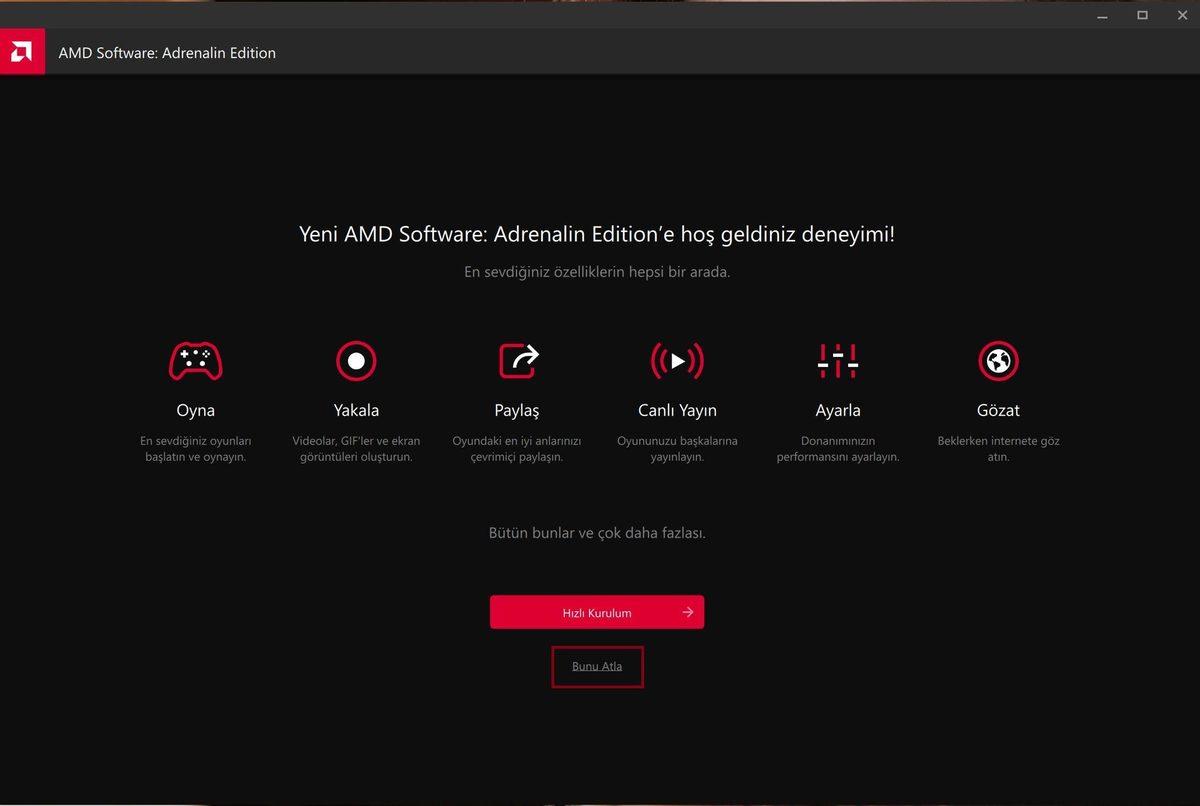Click description 'Oyununuzu başkalarına yayınlayın'
The image size is (1200, 806).
click(x=677, y=449)
